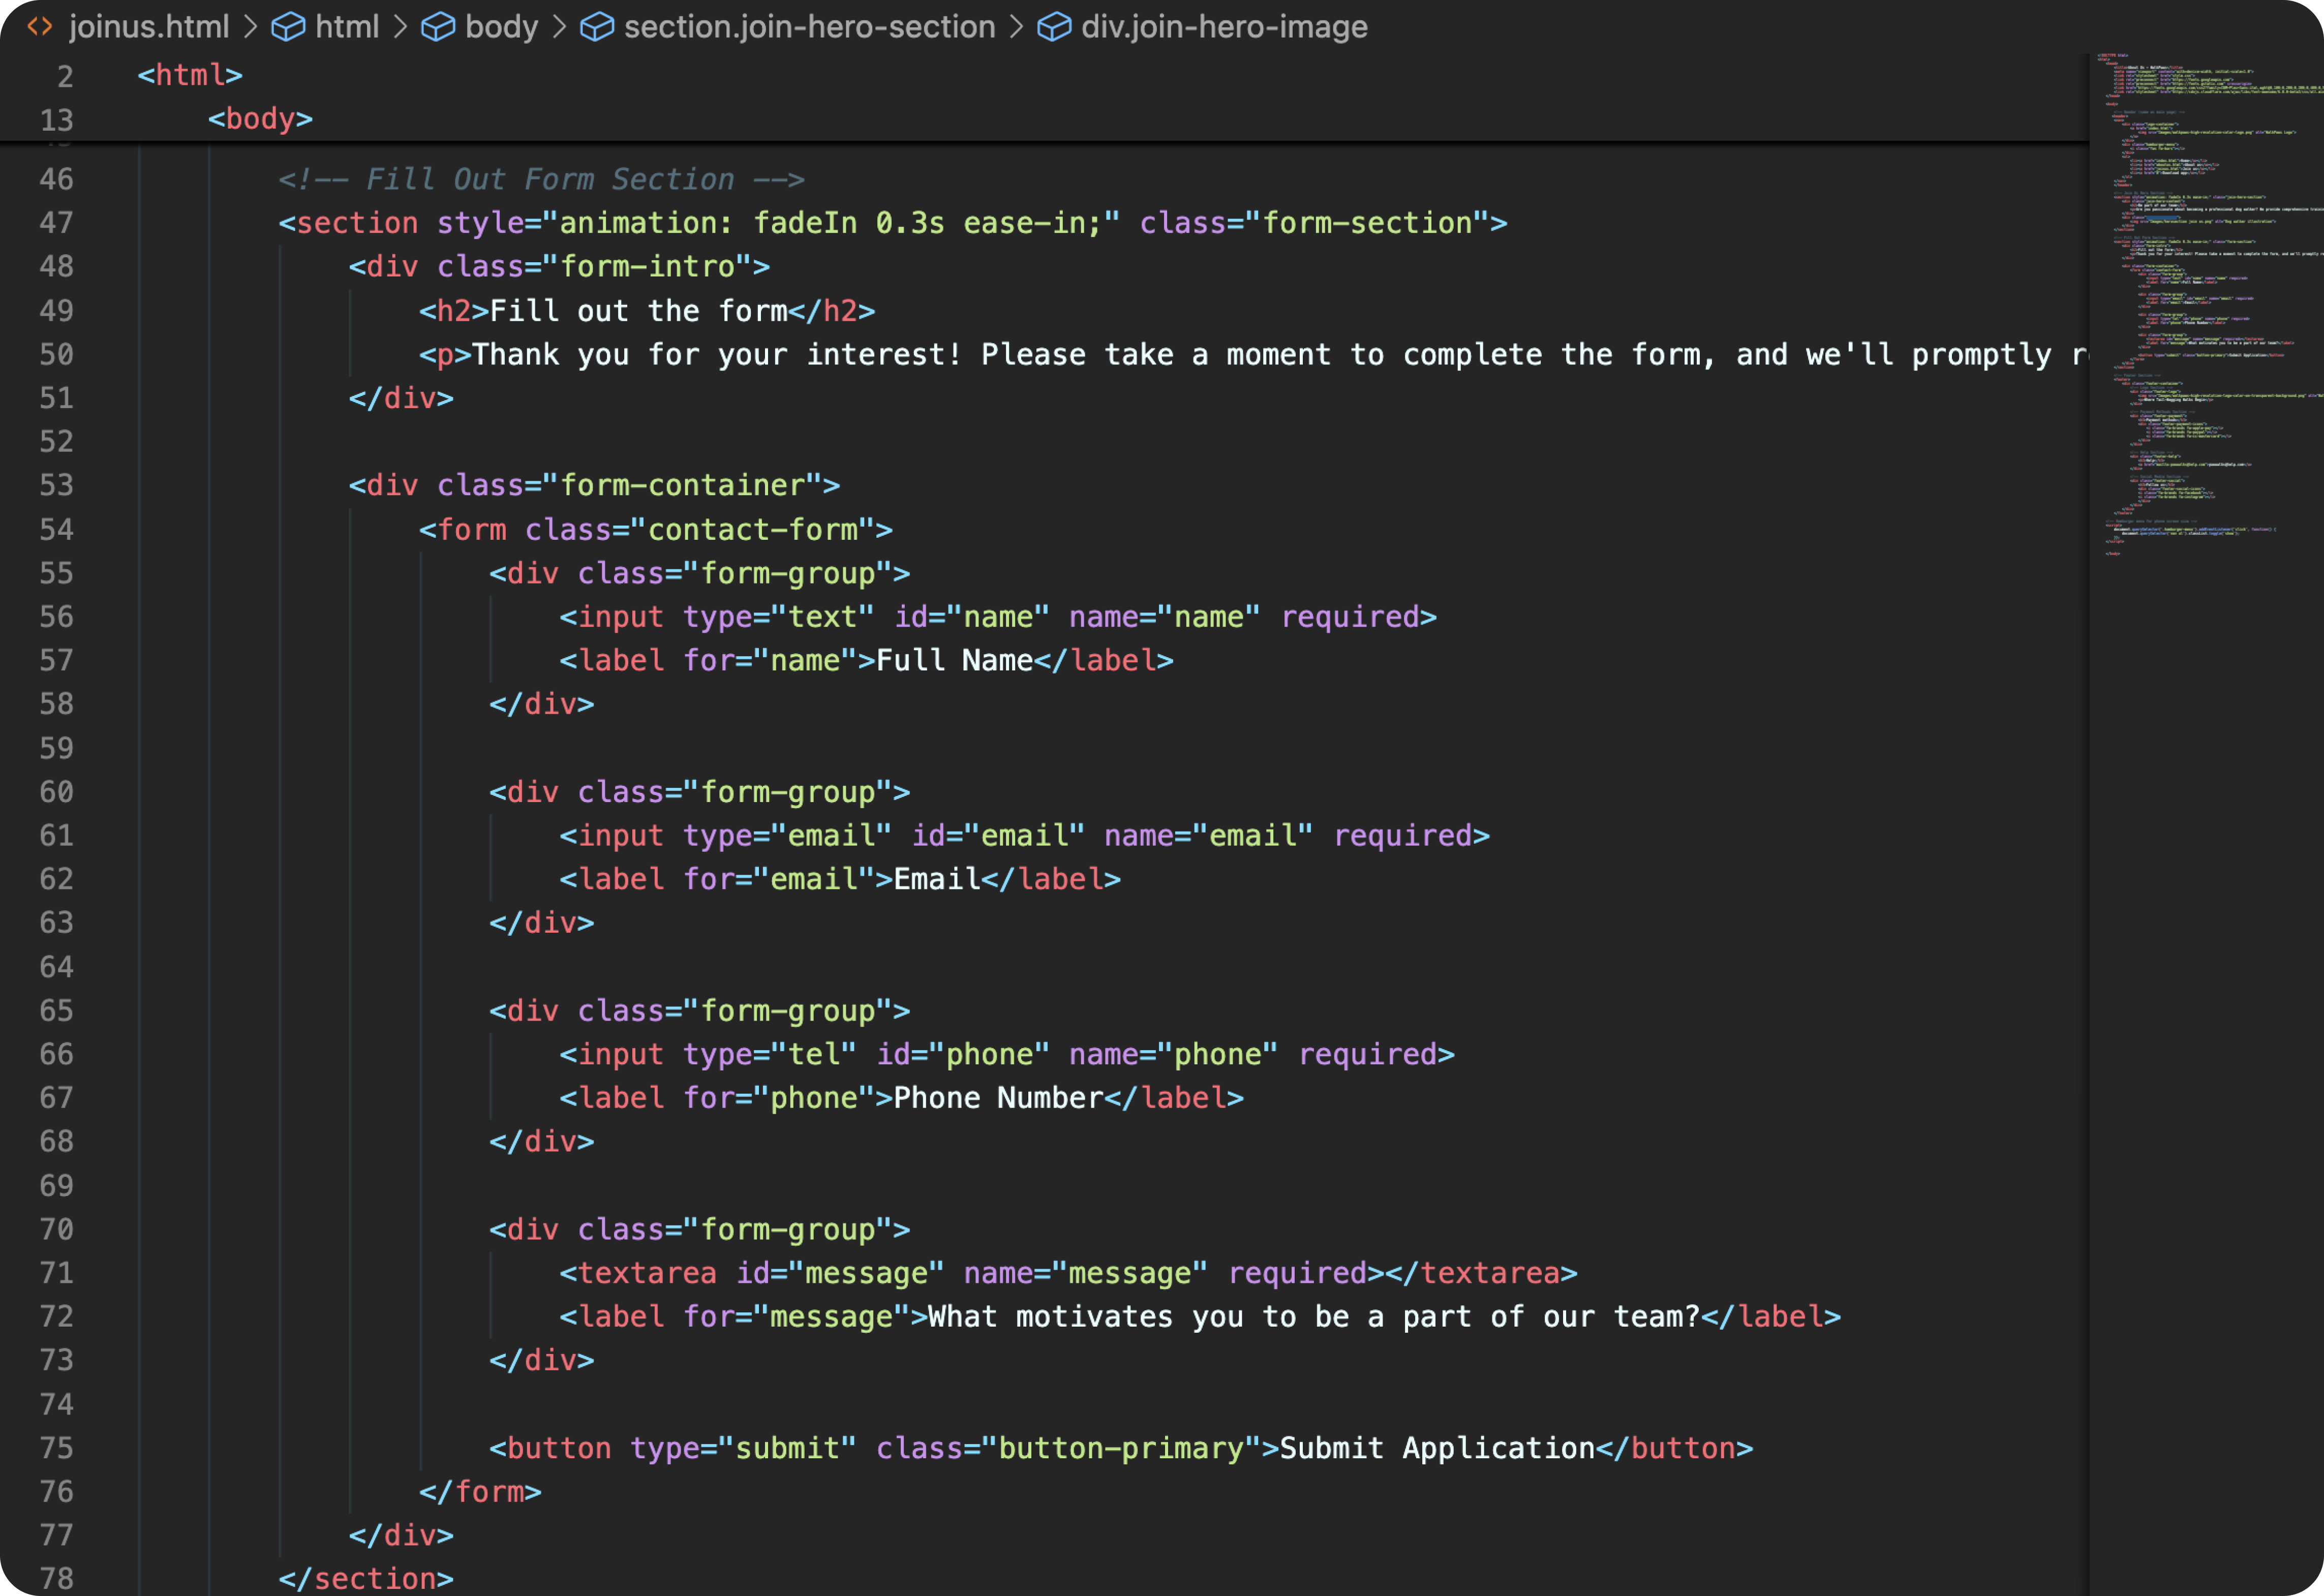Click cube icon before body breadcrumb
The width and height of the screenshot is (2324, 1596).
pyautogui.click(x=438, y=27)
